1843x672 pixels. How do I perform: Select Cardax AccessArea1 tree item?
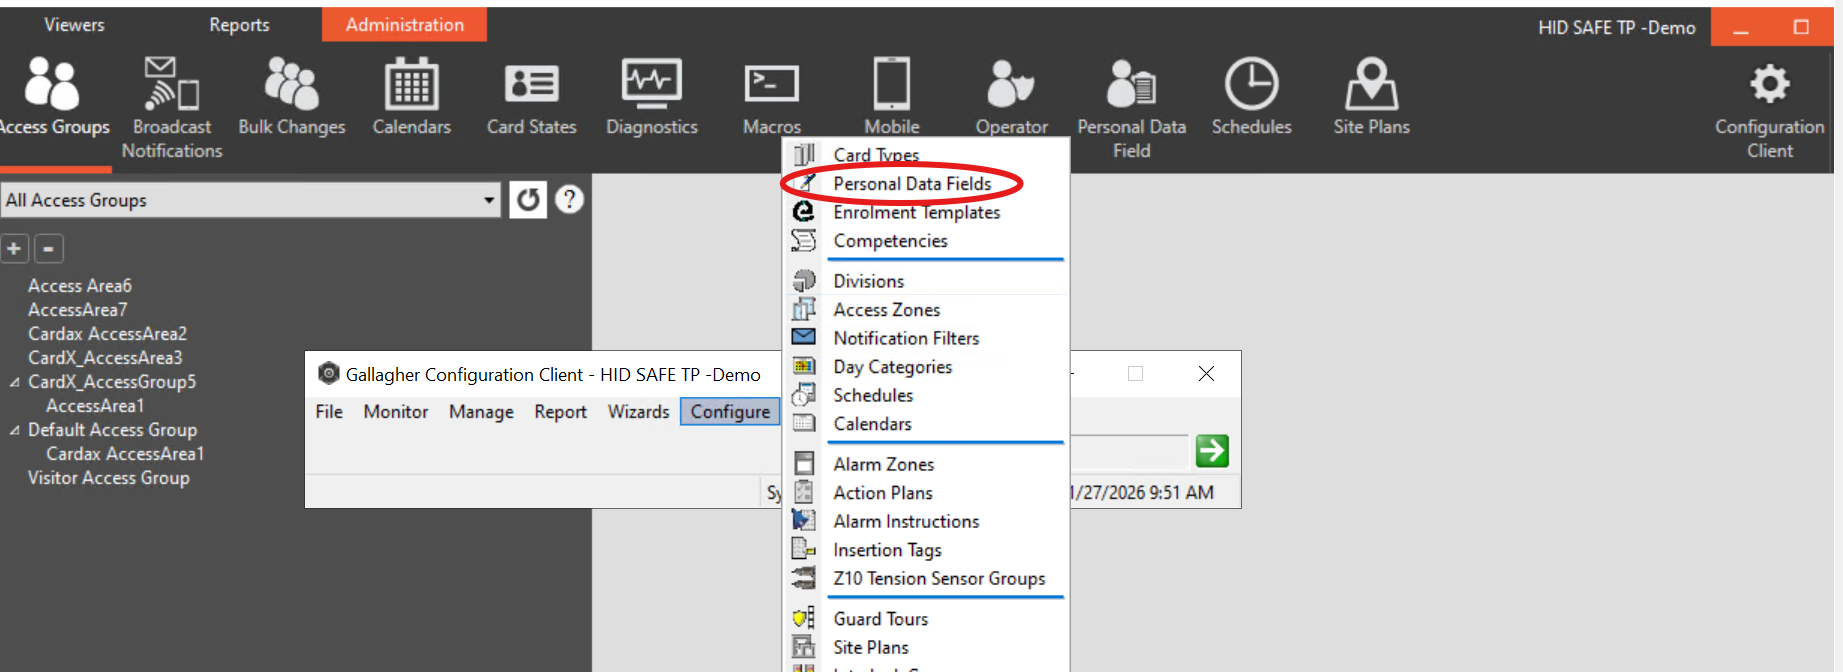click(125, 454)
